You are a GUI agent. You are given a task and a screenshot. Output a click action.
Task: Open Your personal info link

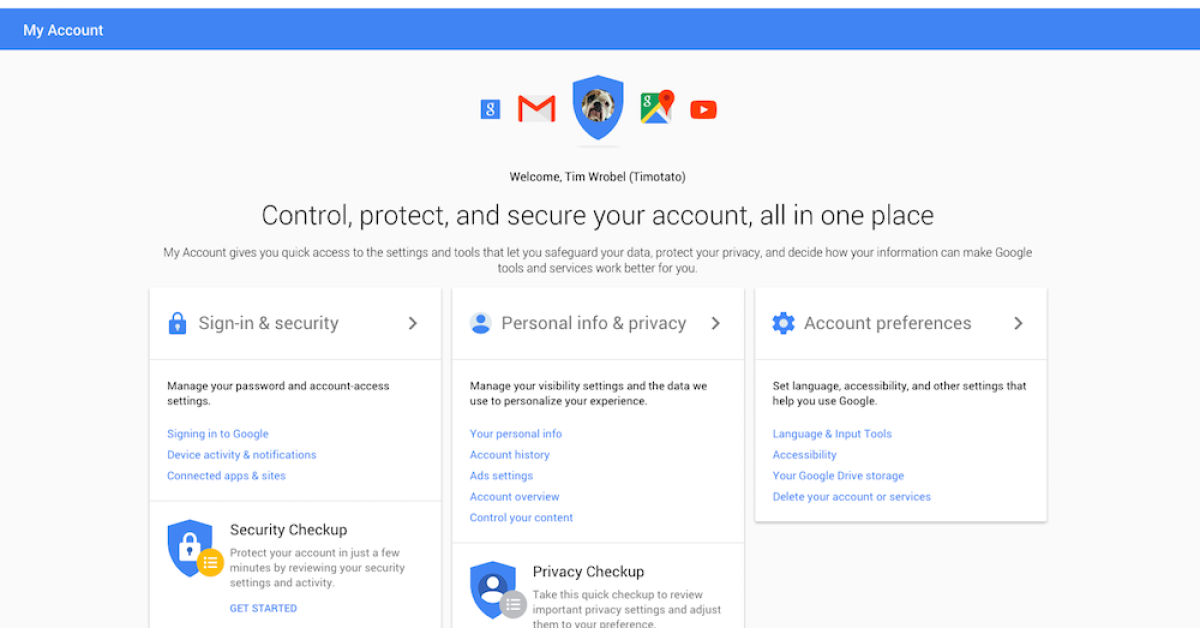click(x=516, y=434)
